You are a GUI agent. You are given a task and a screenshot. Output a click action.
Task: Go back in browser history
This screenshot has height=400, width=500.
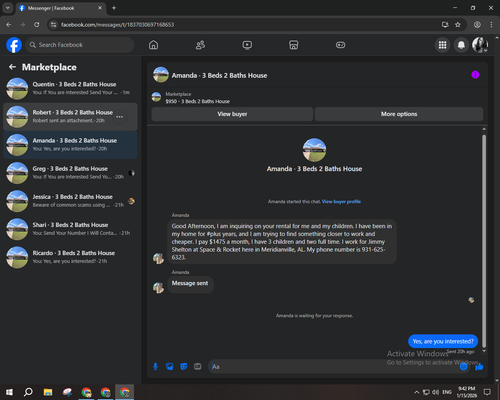(9, 25)
